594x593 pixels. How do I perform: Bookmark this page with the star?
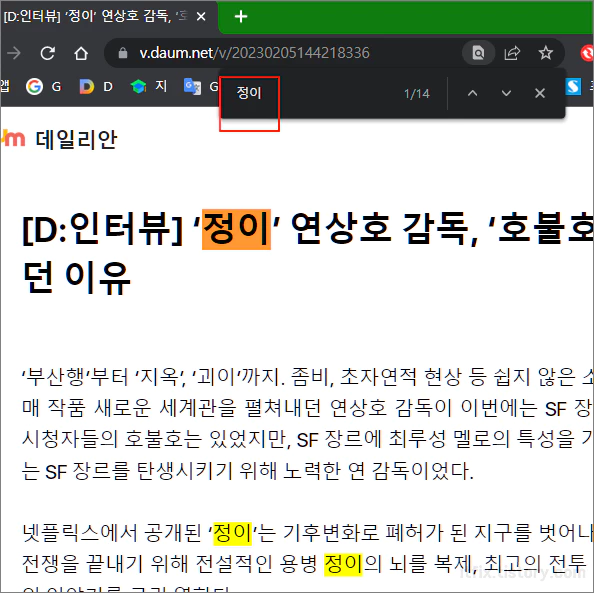click(x=546, y=53)
